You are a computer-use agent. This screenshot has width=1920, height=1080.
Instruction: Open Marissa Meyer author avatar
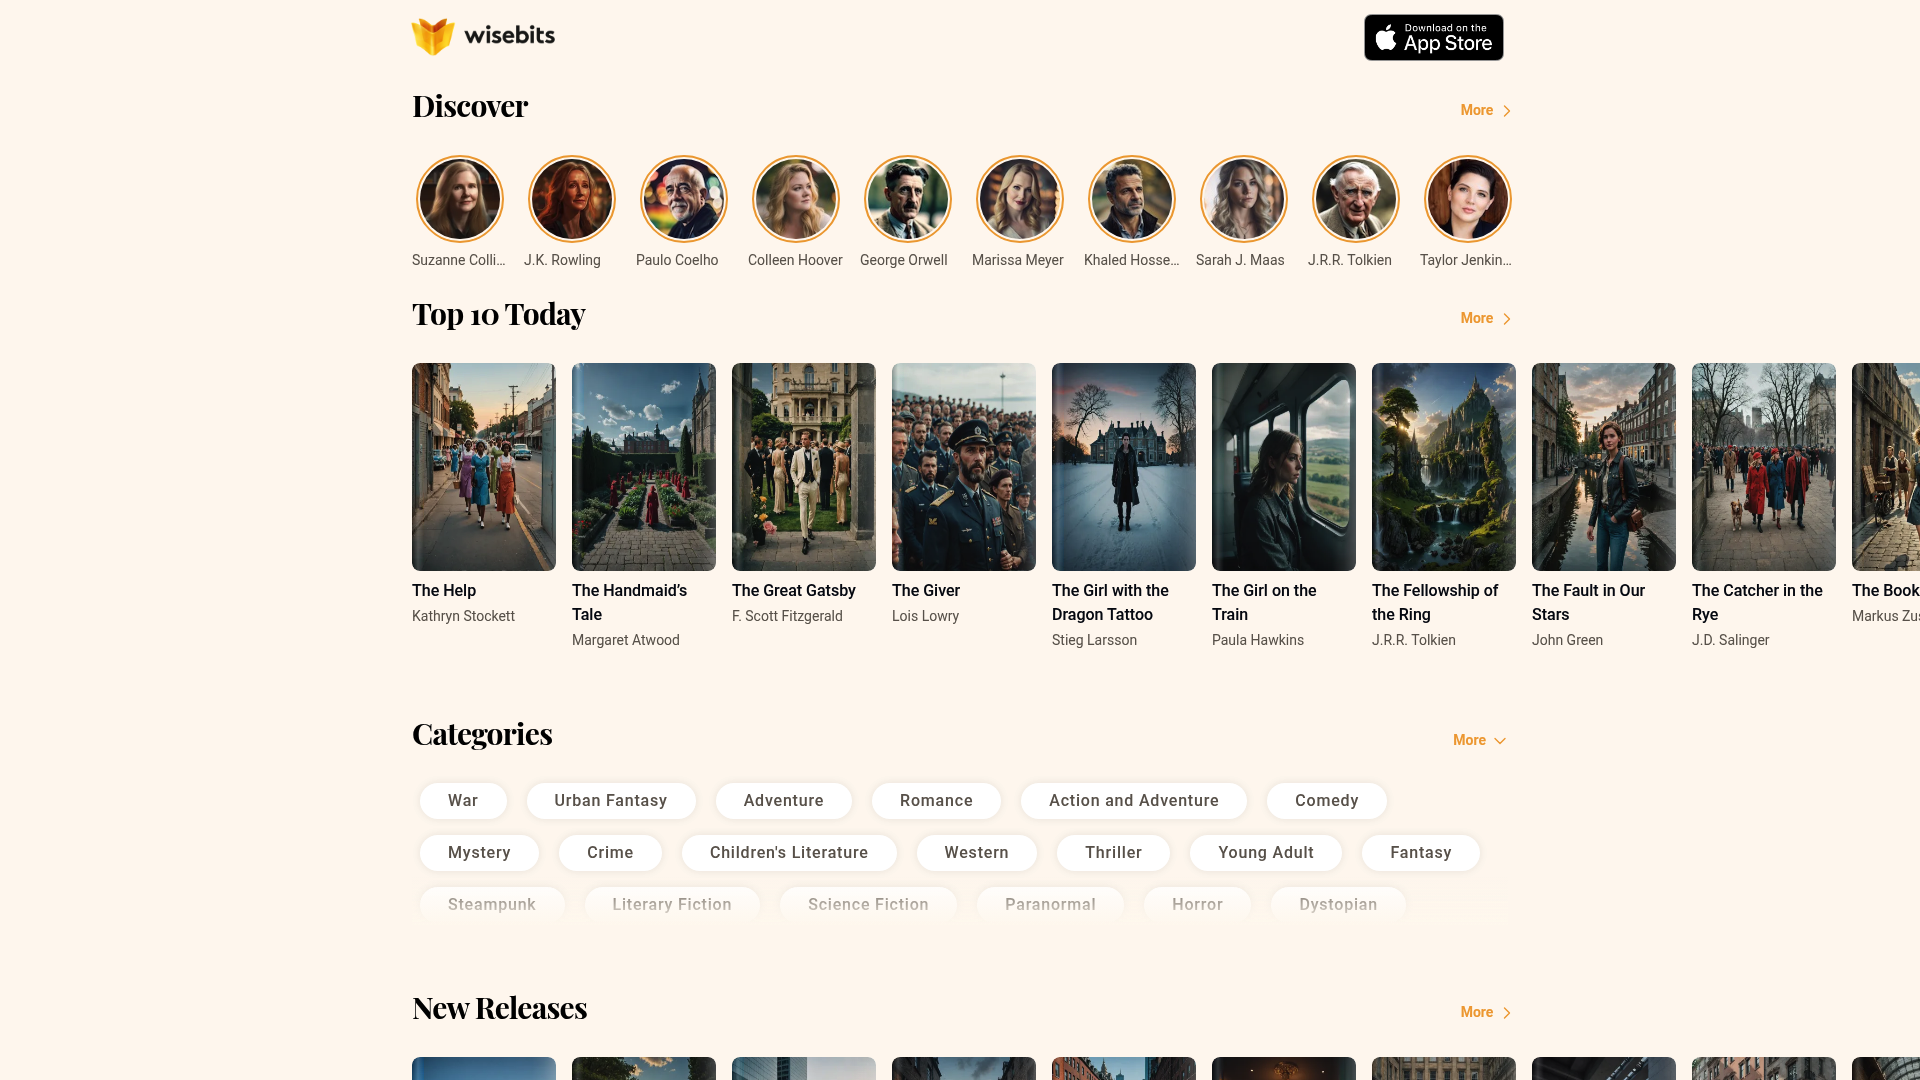tap(1020, 199)
